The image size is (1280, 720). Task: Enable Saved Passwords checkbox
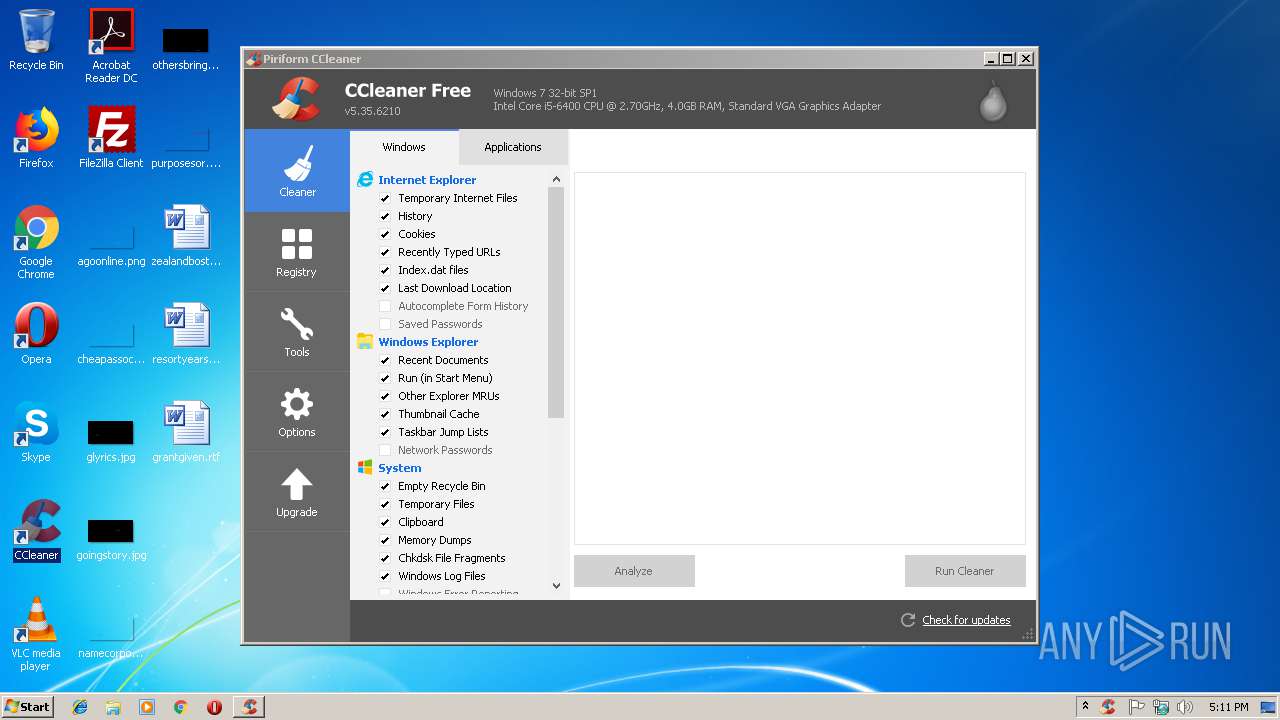(385, 324)
